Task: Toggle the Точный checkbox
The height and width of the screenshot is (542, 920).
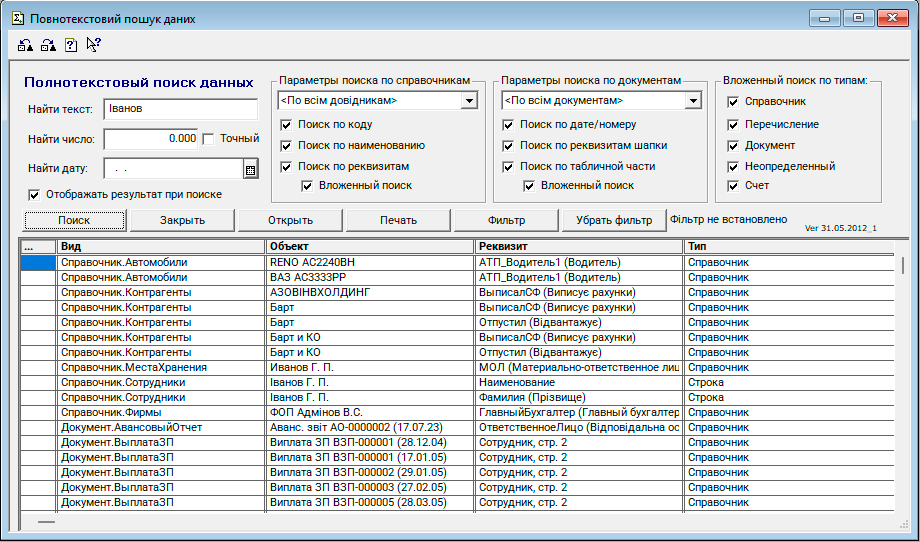Action: tap(209, 139)
